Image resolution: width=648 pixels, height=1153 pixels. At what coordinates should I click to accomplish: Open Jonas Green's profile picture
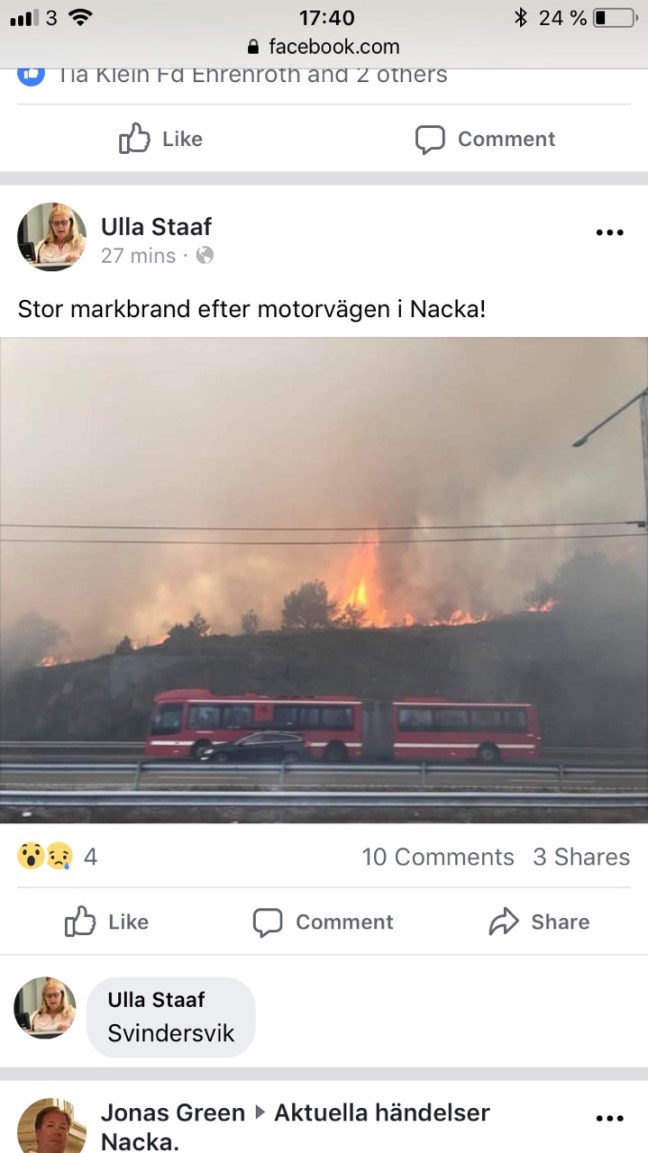[51, 1126]
